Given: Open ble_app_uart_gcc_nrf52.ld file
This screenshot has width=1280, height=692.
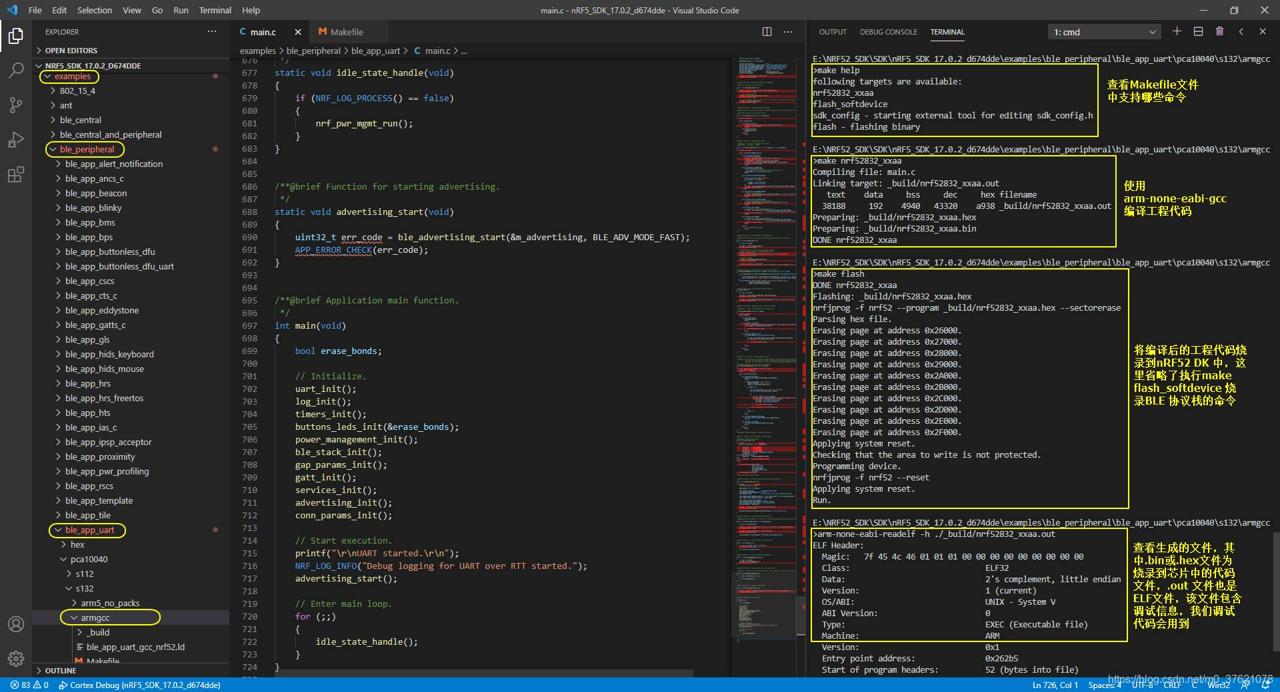Looking at the screenshot, I should tap(131, 647).
